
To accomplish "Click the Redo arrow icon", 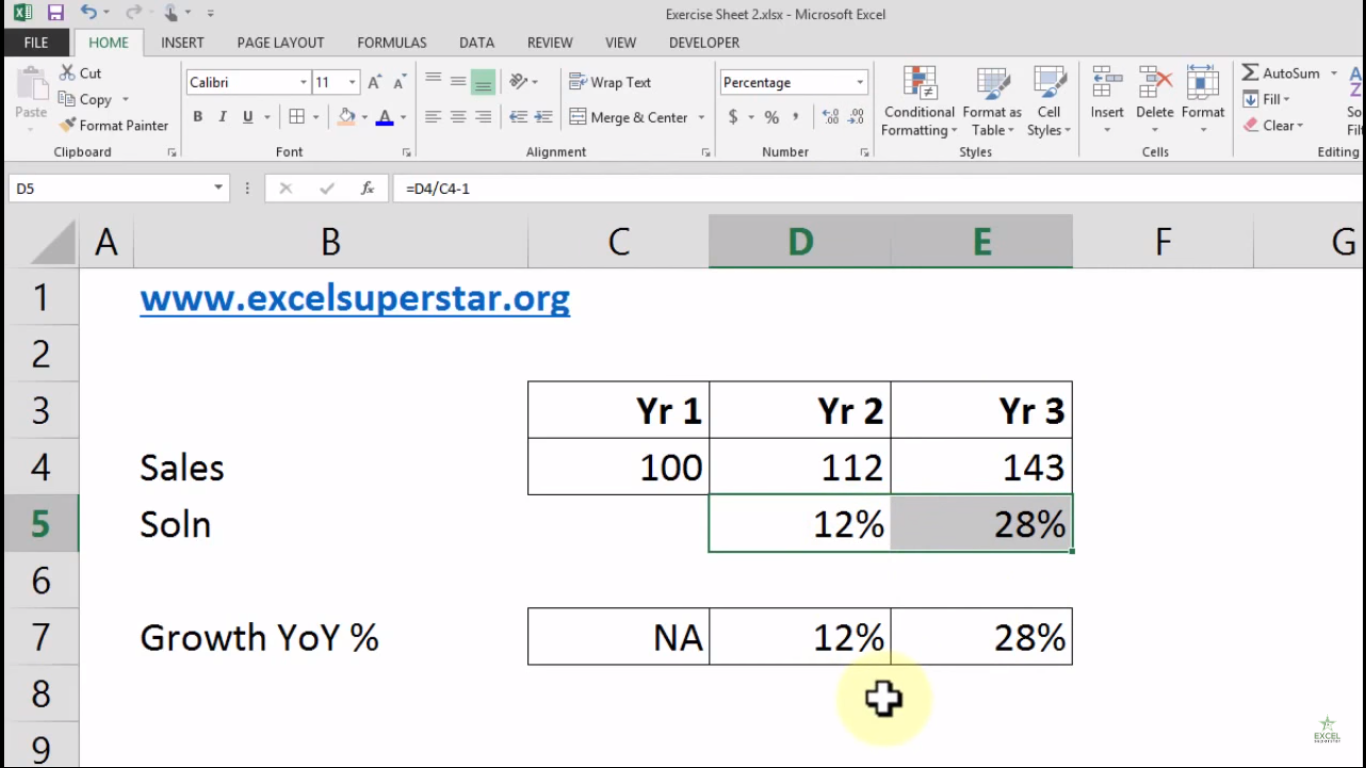I will (x=133, y=13).
